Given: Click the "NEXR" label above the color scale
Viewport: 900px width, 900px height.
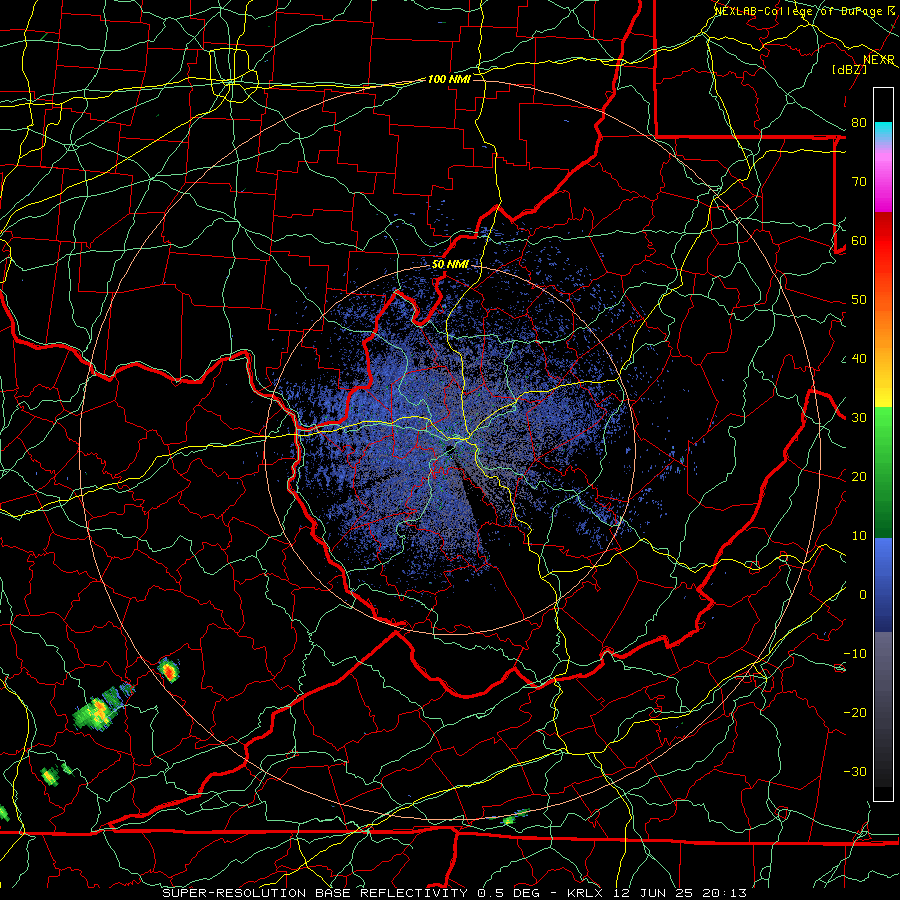Looking at the screenshot, I should 879,60.
